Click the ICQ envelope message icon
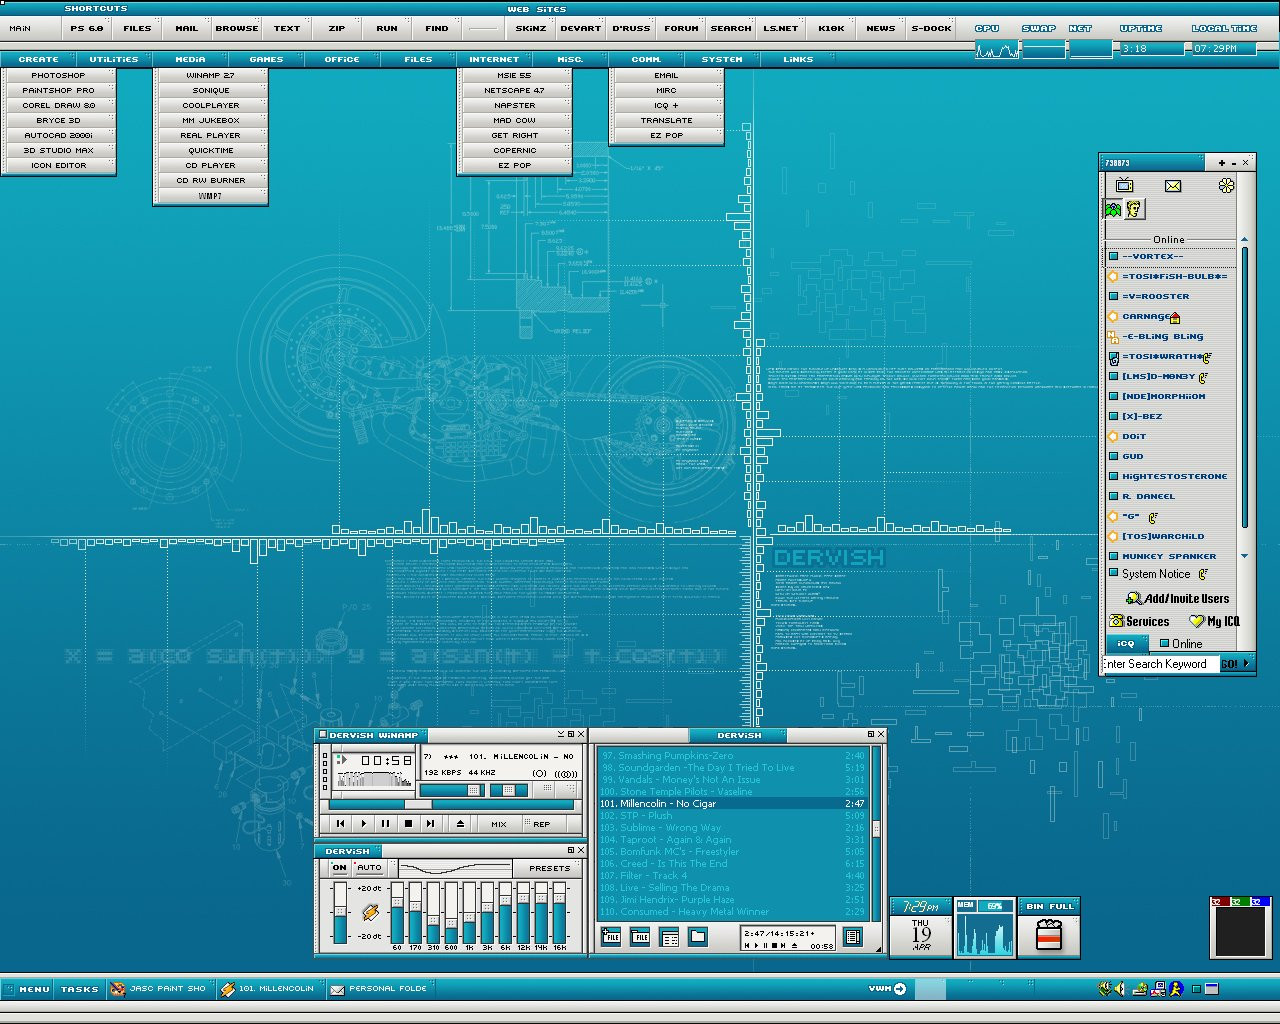This screenshot has width=1280, height=1024. pyautogui.click(x=1173, y=186)
